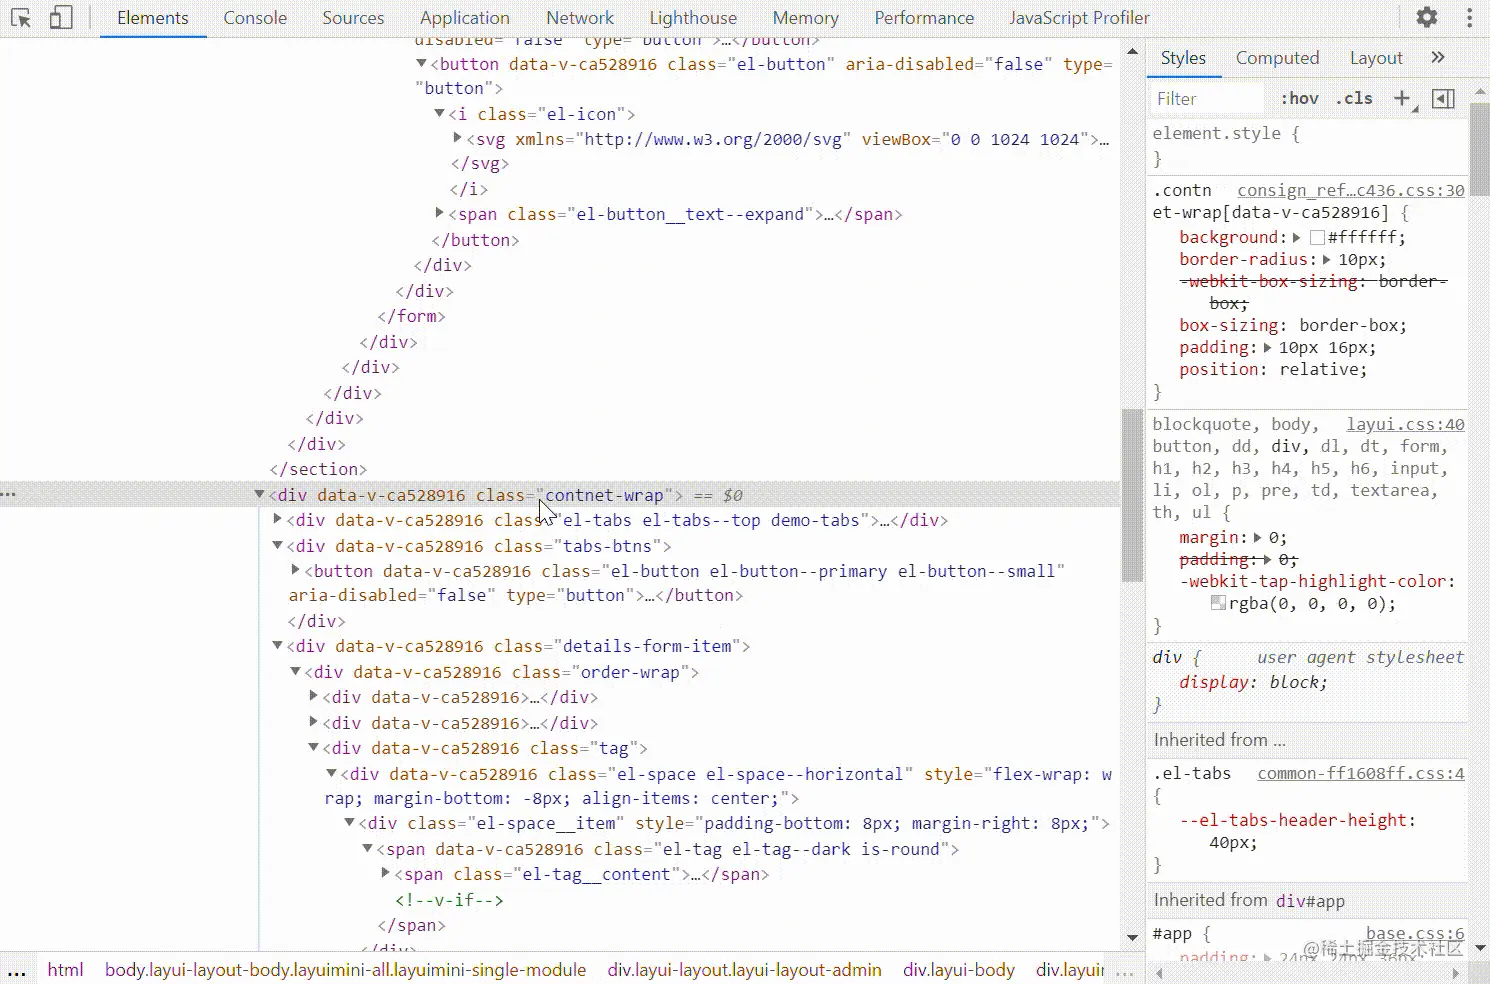This screenshot has height=984, width=1490.
Task: Click the breadcrumb overflow ellipsis at bottom left
Action: coord(16,969)
